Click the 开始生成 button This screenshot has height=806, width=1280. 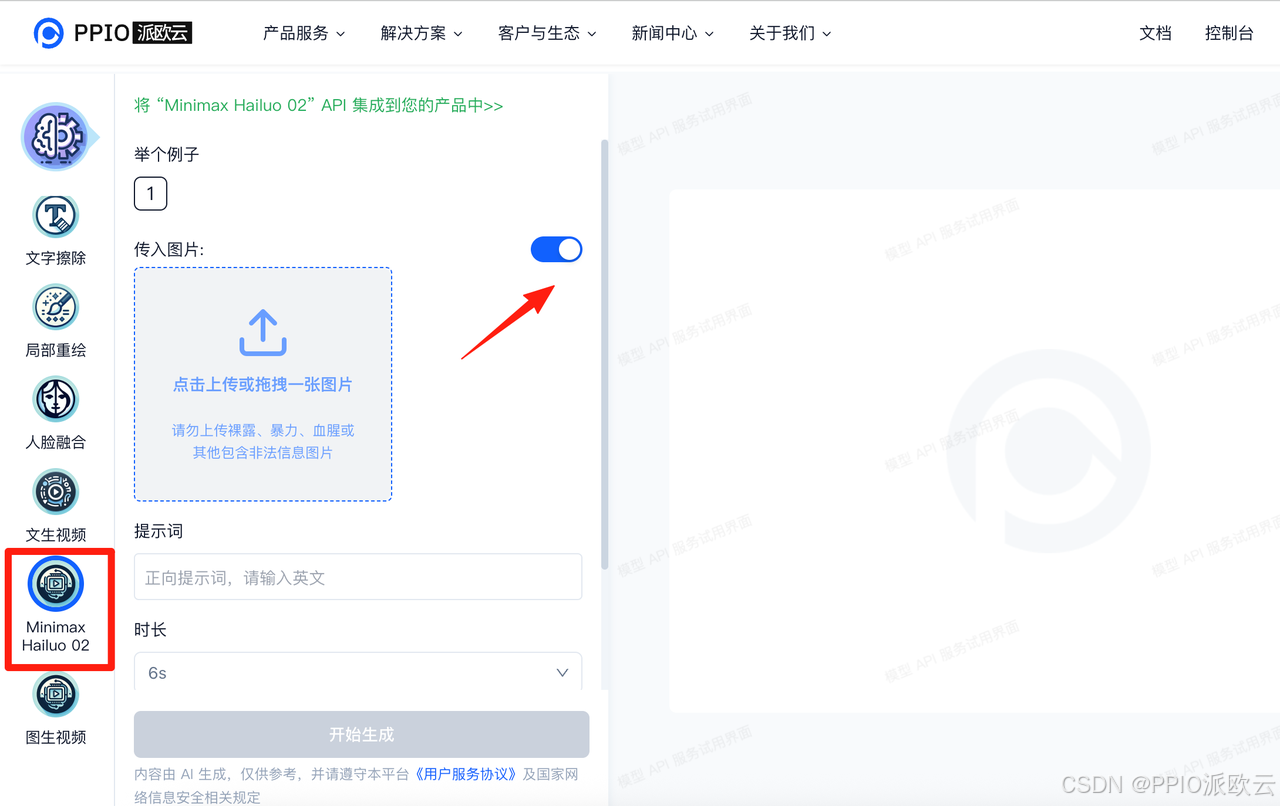coord(360,734)
